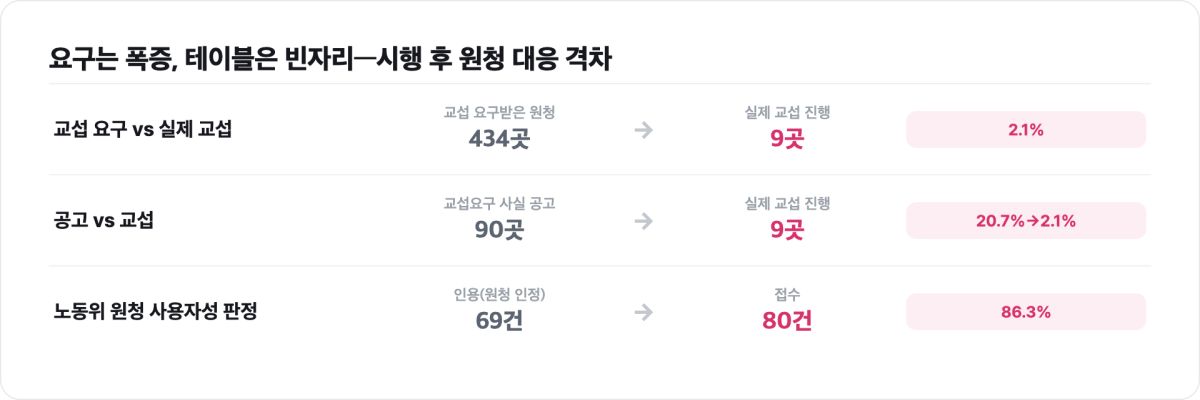Image resolution: width=1200 pixels, height=400 pixels.
Task: Click the 공고 vs 교섭 row label
Action: pyautogui.click(x=104, y=220)
